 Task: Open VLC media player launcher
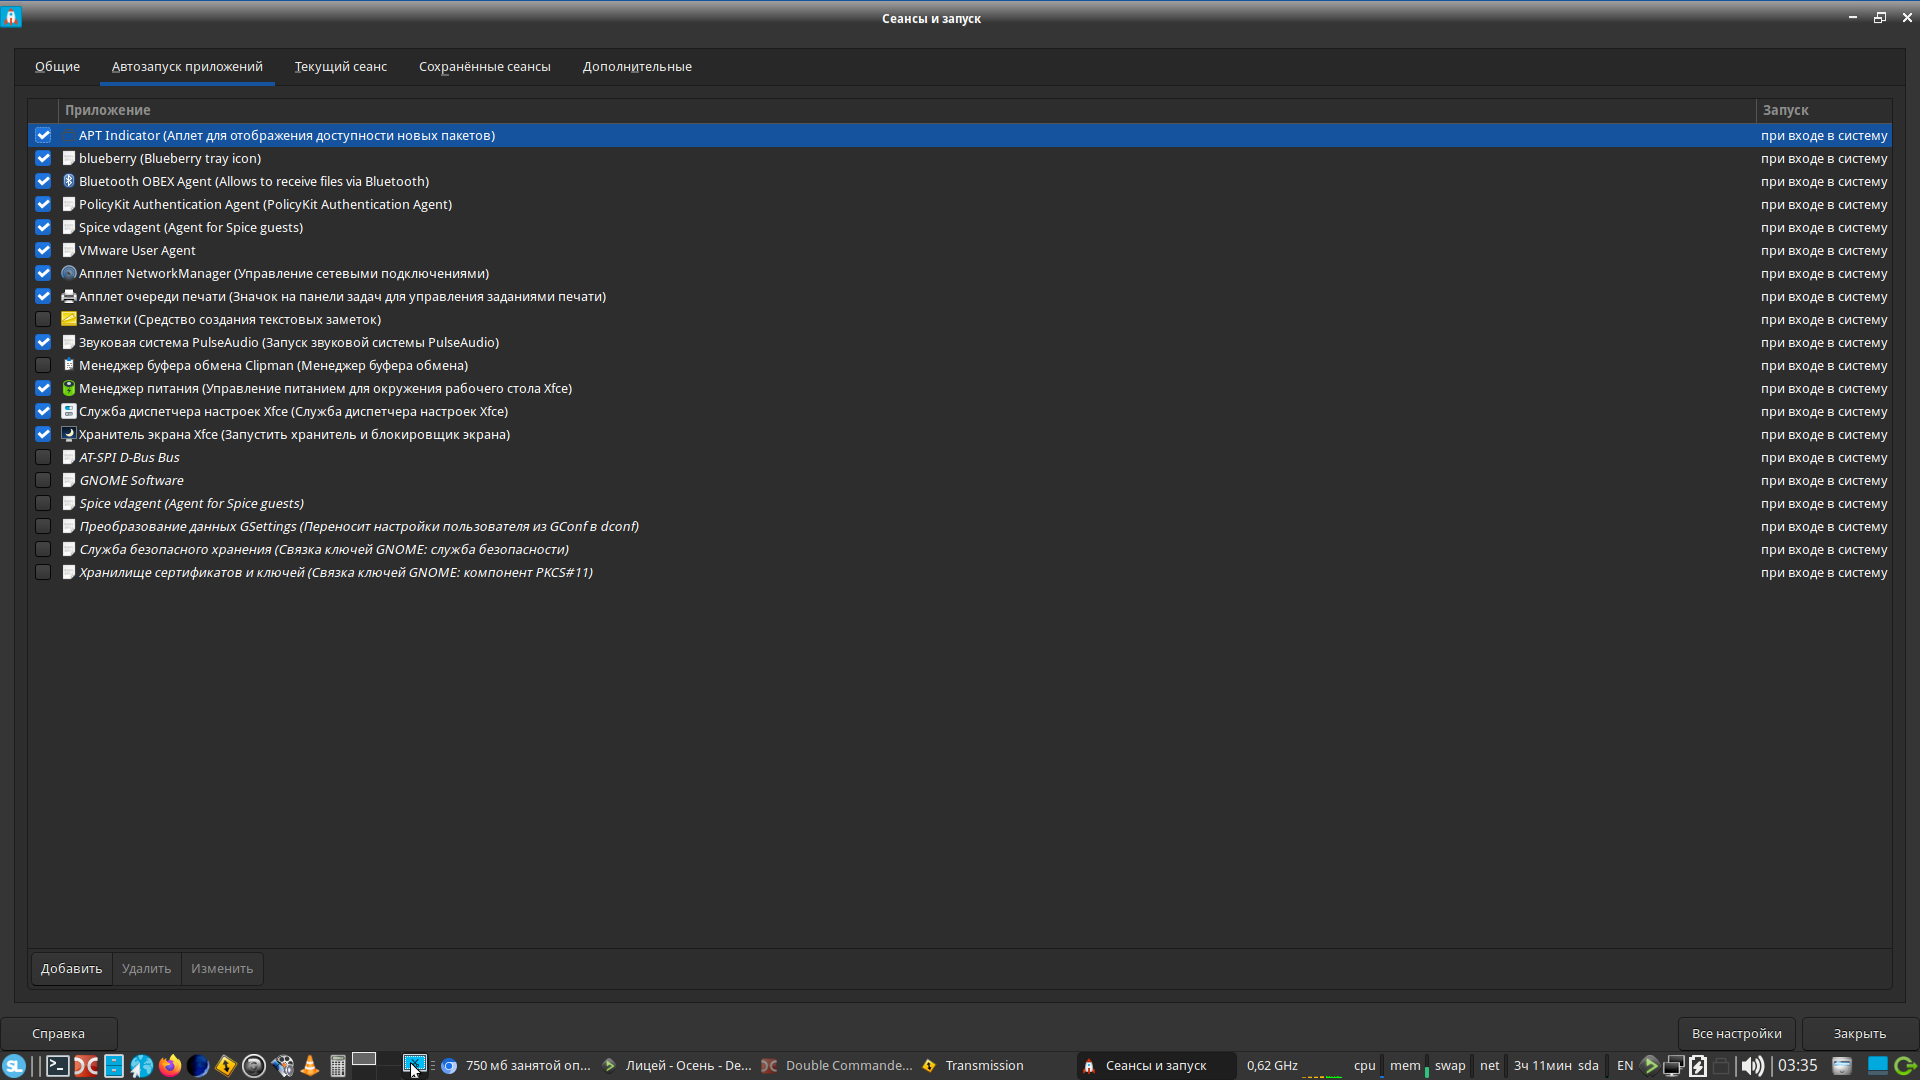pos(310,1066)
